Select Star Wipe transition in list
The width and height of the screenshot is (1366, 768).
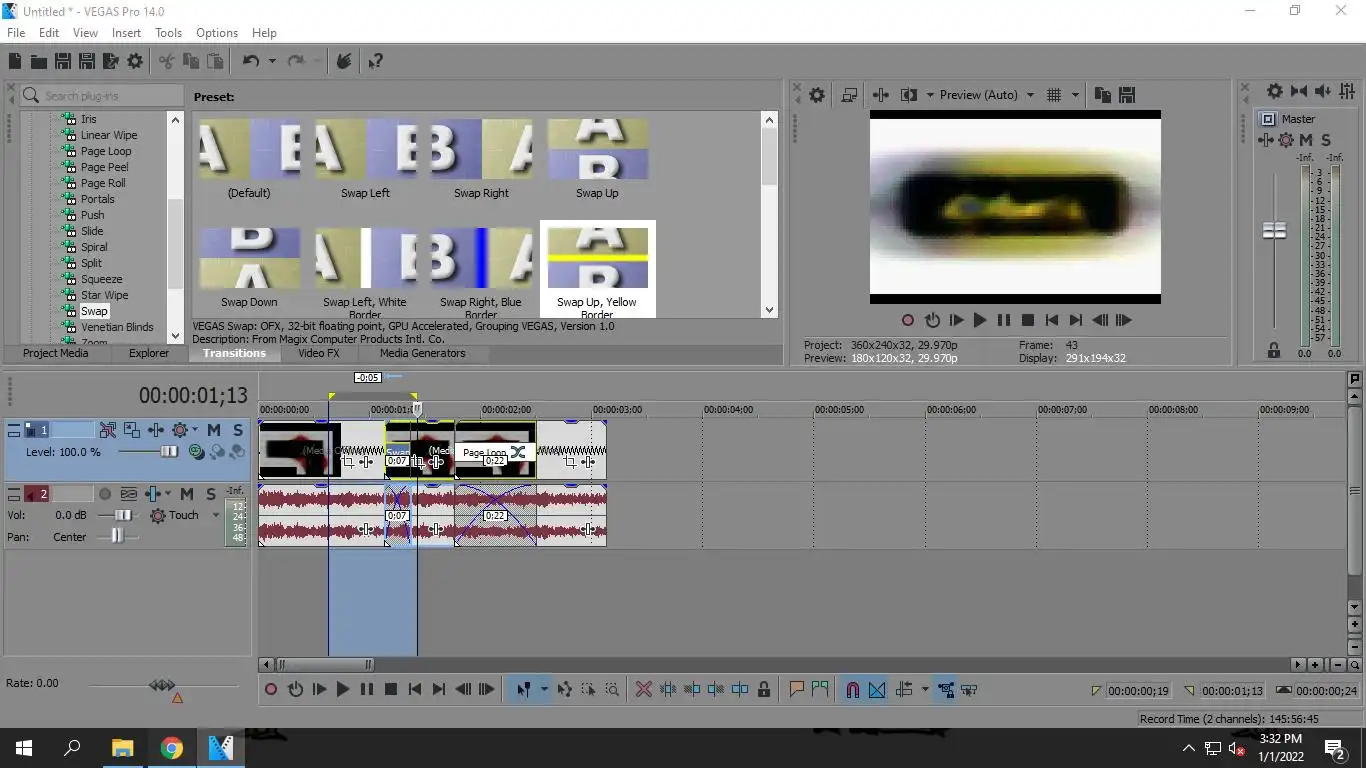pos(104,295)
